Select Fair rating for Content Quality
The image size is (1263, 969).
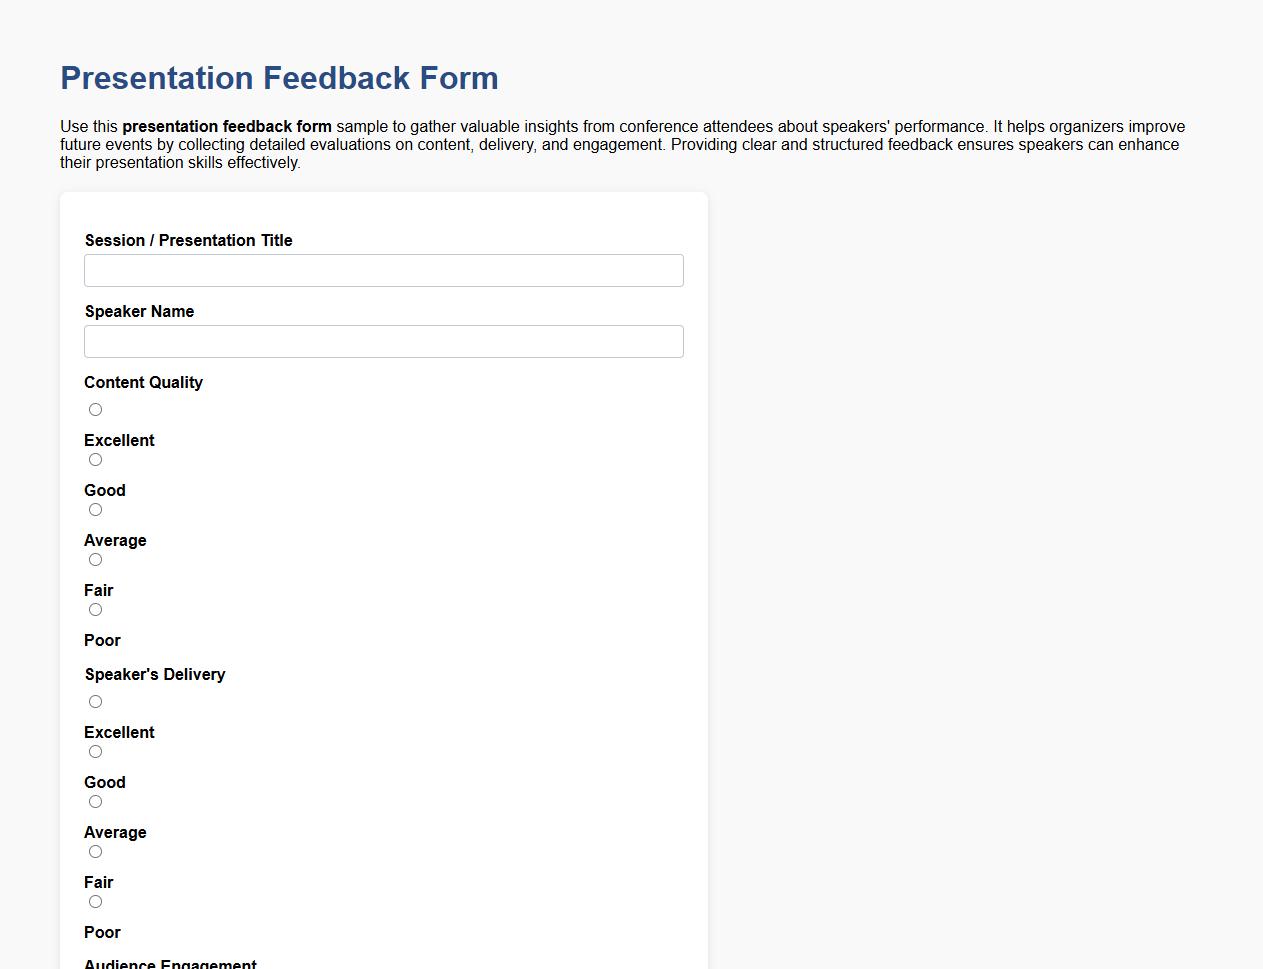[95, 559]
